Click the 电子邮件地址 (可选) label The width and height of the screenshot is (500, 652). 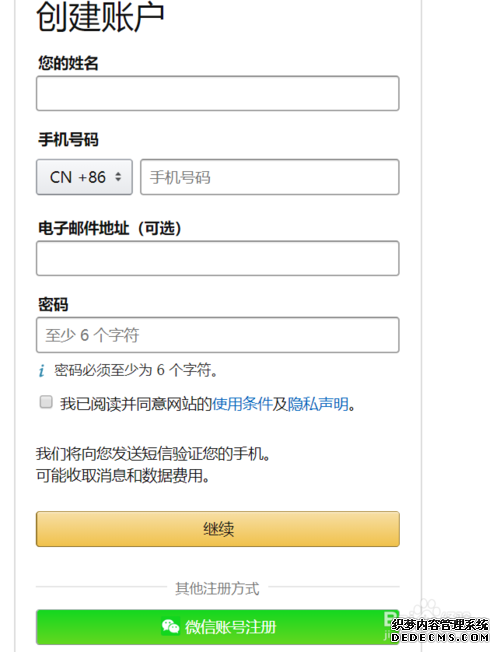click(x=110, y=228)
